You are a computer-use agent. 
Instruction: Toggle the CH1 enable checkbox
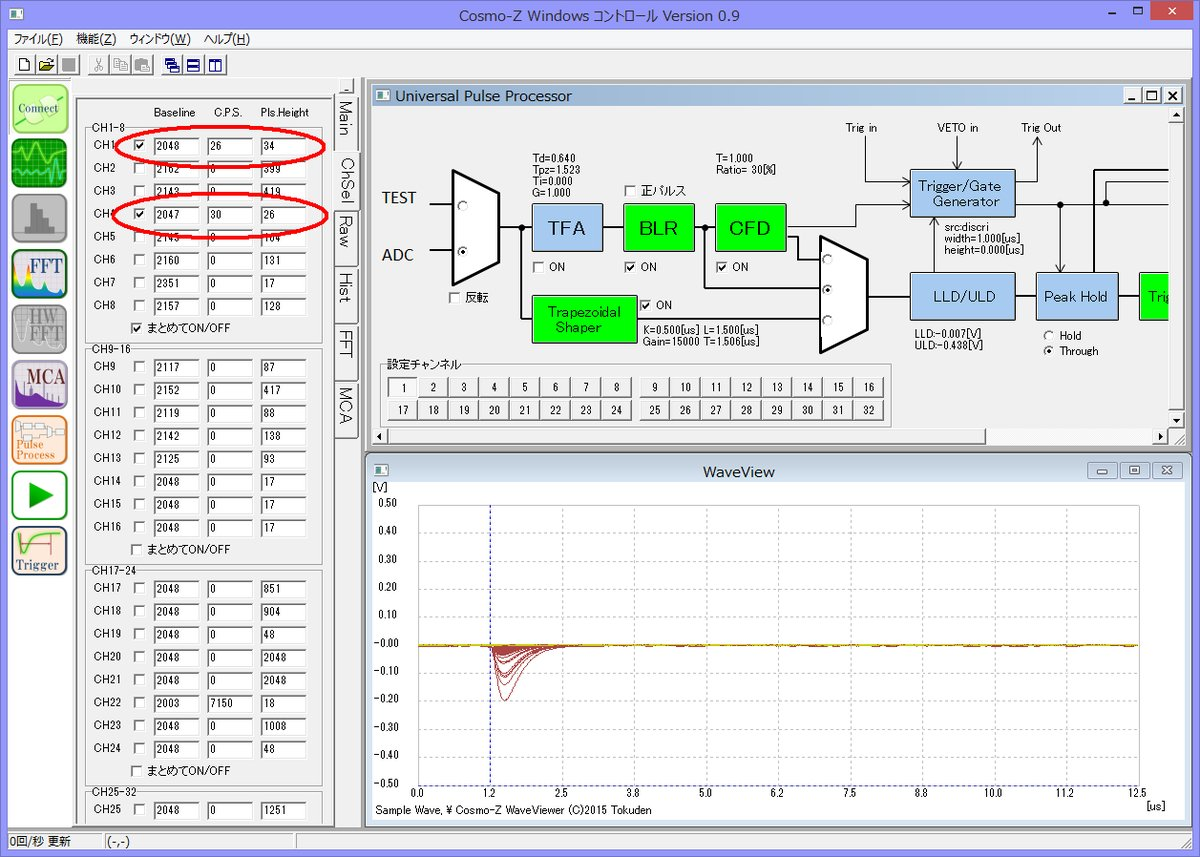coord(139,146)
